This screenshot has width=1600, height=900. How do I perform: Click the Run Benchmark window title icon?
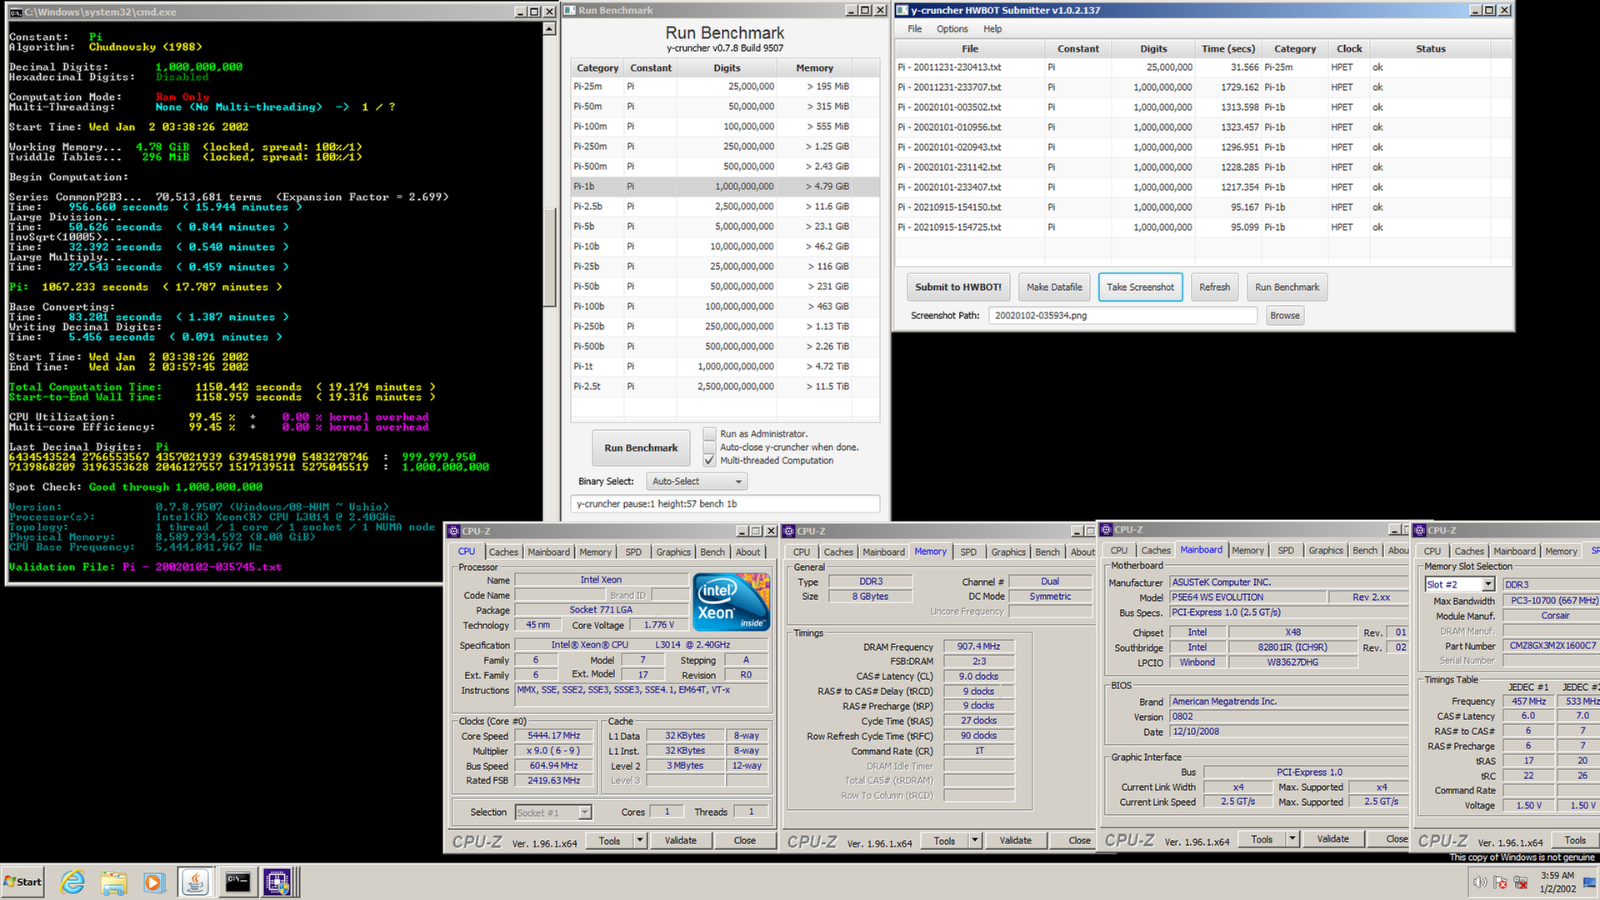click(x=570, y=10)
